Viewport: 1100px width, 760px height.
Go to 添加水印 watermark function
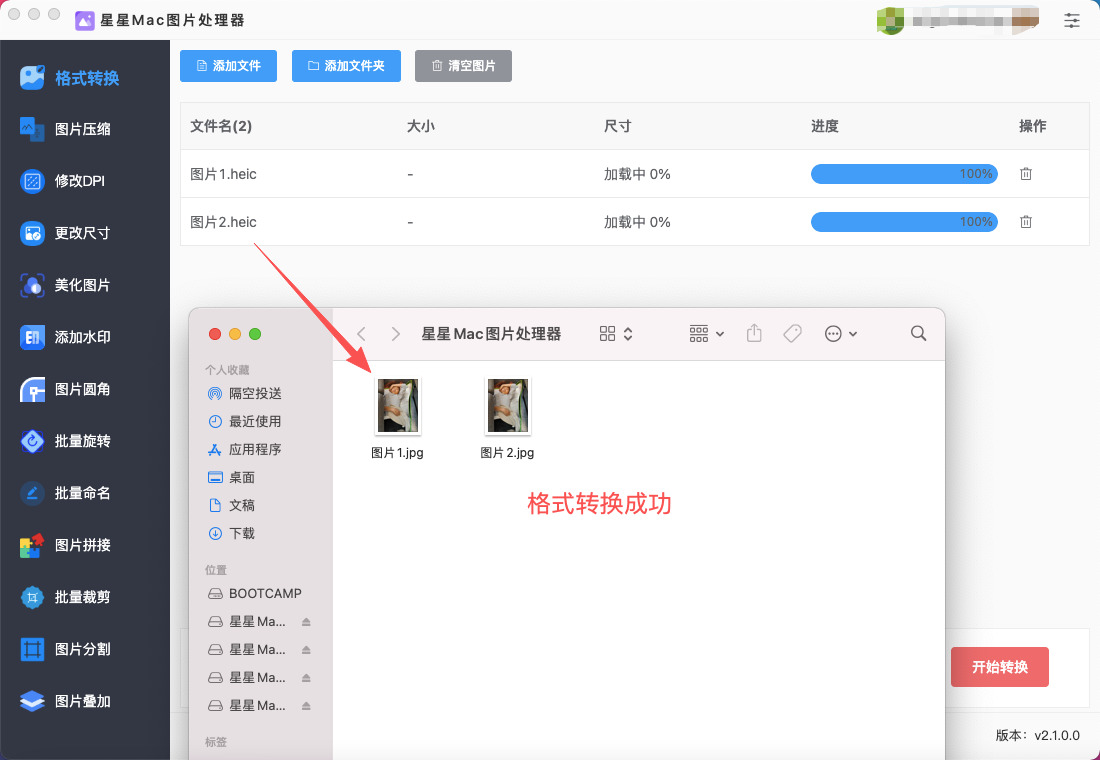pos(65,337)
